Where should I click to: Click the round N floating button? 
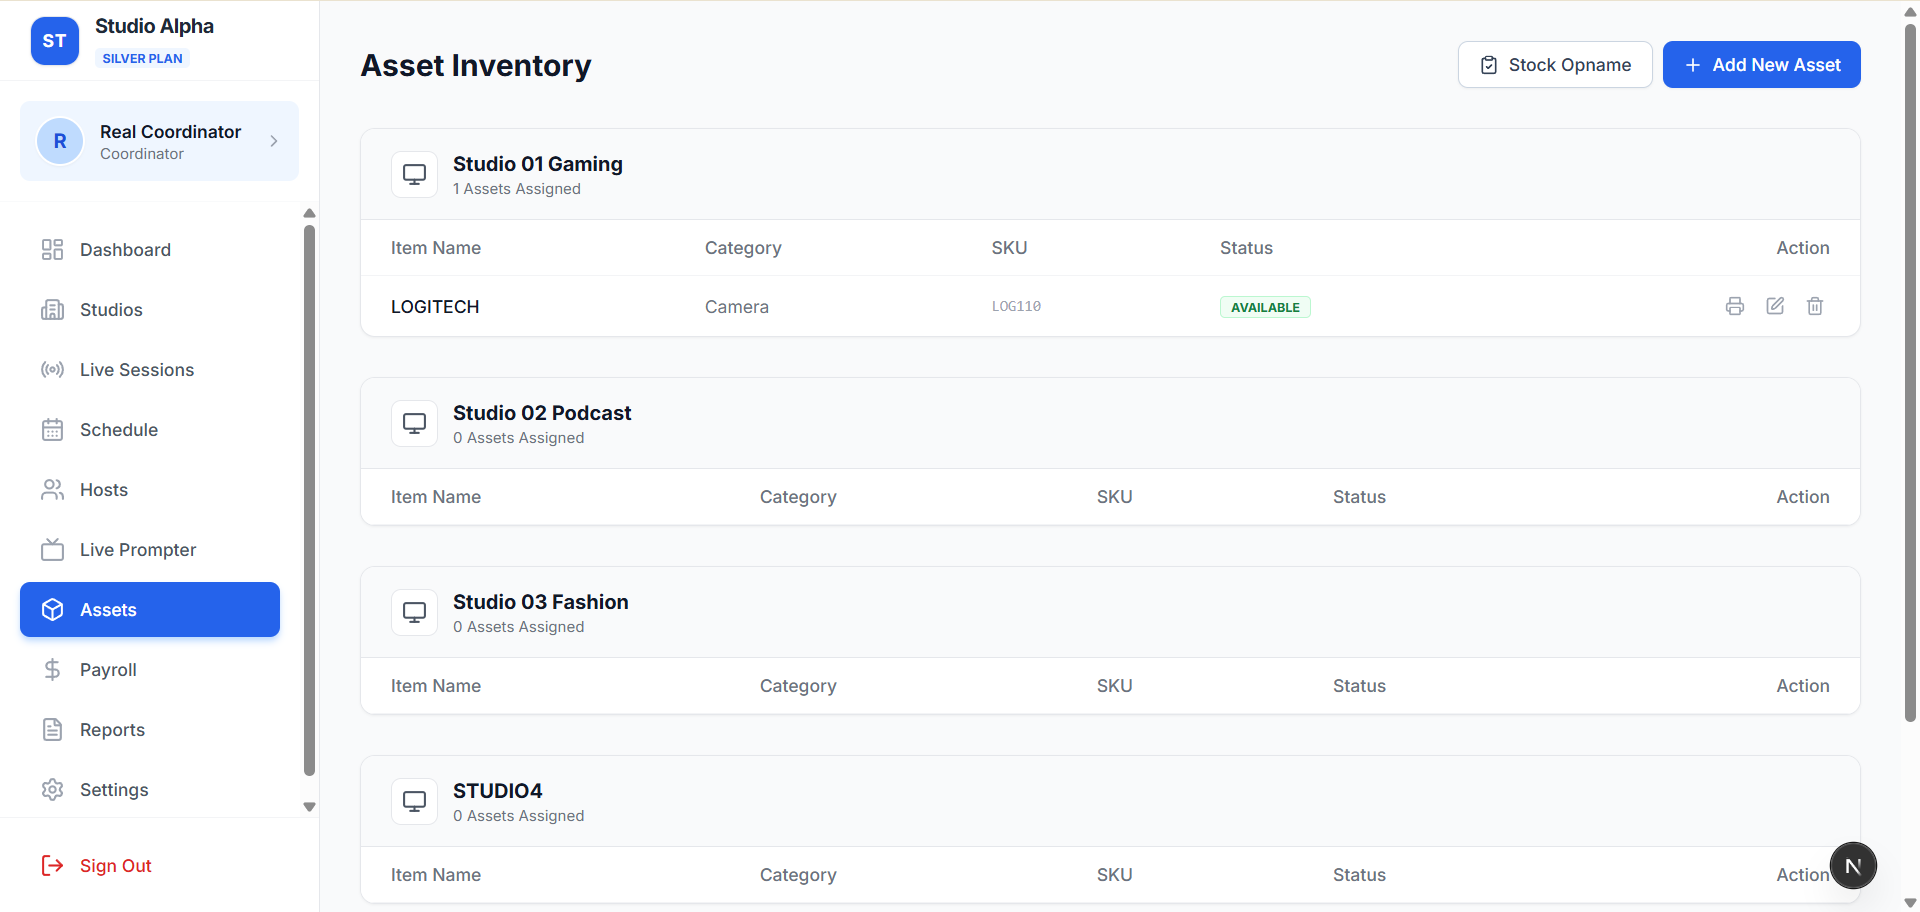[1853, 866]
